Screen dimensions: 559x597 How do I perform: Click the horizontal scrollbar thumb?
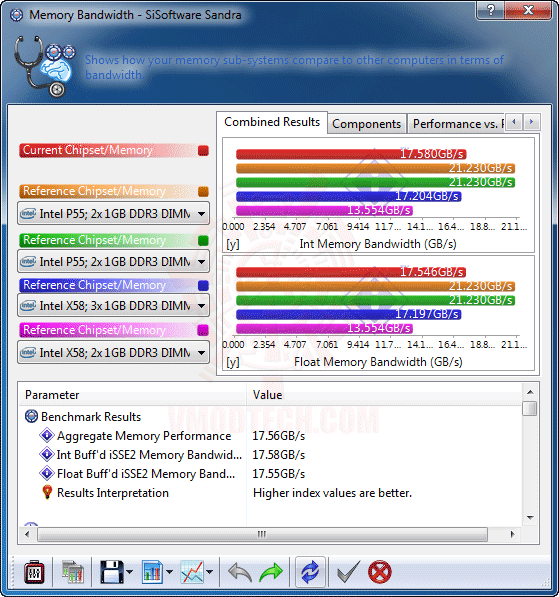pos(262,534)
